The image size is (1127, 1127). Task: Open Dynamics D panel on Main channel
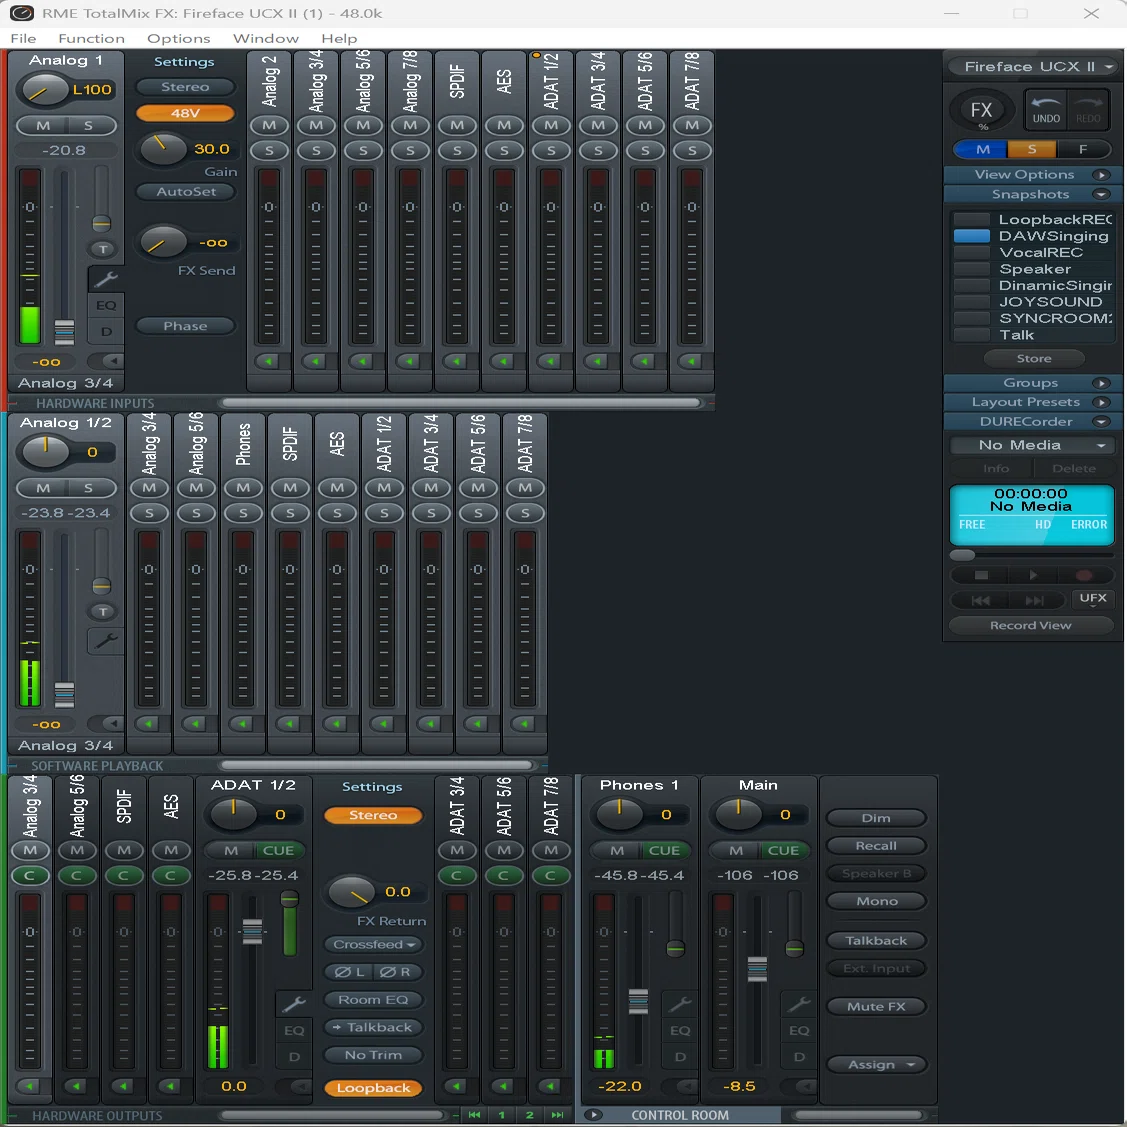(x=799, y=1057)
